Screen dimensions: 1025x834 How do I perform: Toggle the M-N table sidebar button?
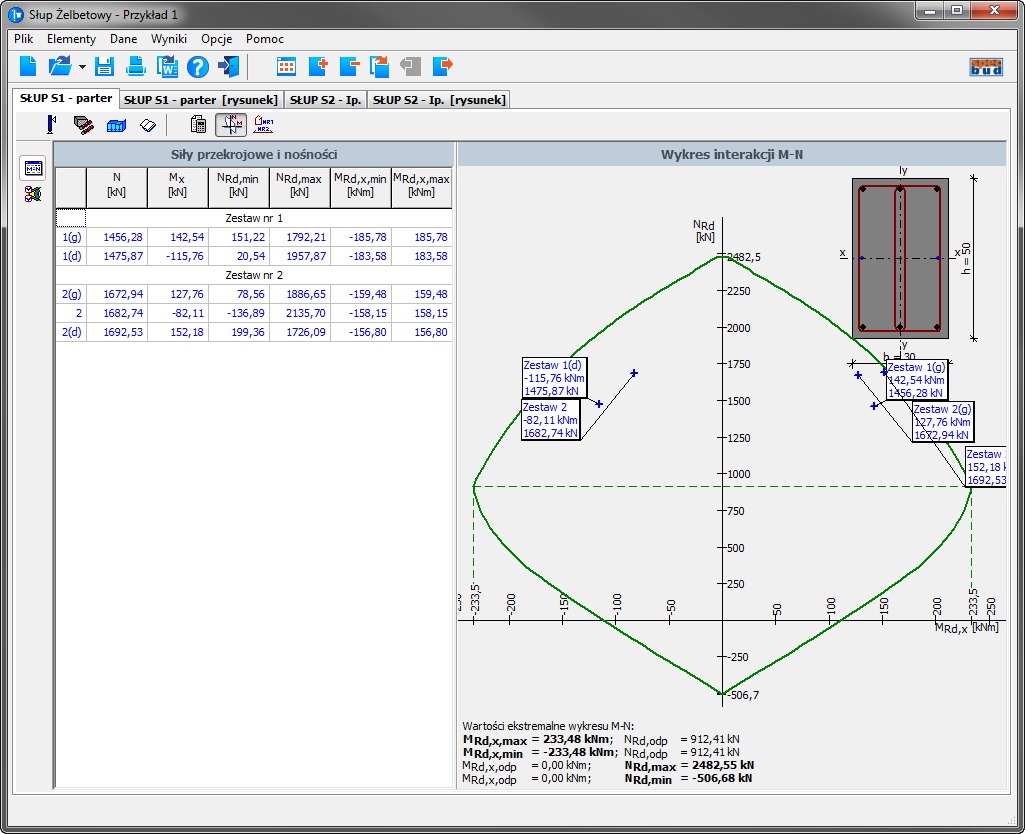33,168
